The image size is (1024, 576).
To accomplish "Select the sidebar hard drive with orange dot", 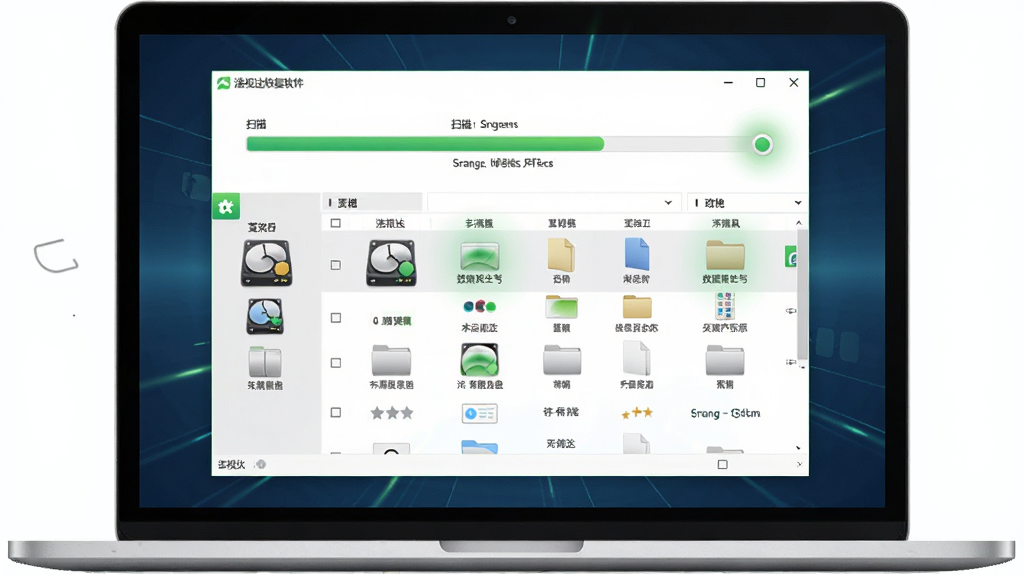I will tap(266, 263).
